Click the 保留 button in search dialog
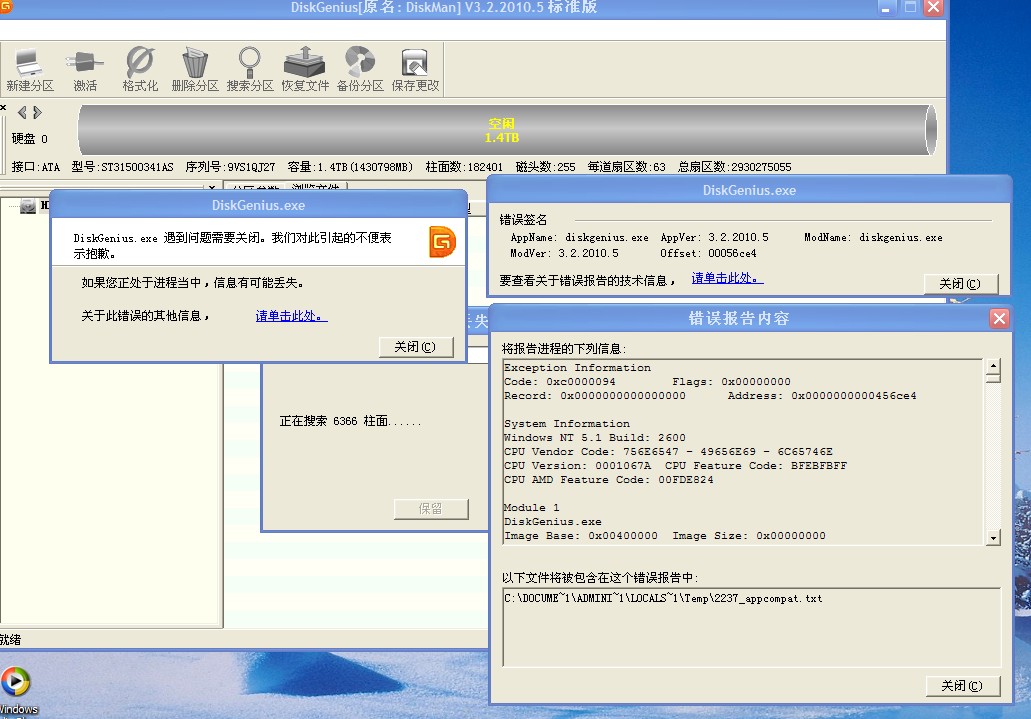 pyautogui.click(x=431, y=508)
